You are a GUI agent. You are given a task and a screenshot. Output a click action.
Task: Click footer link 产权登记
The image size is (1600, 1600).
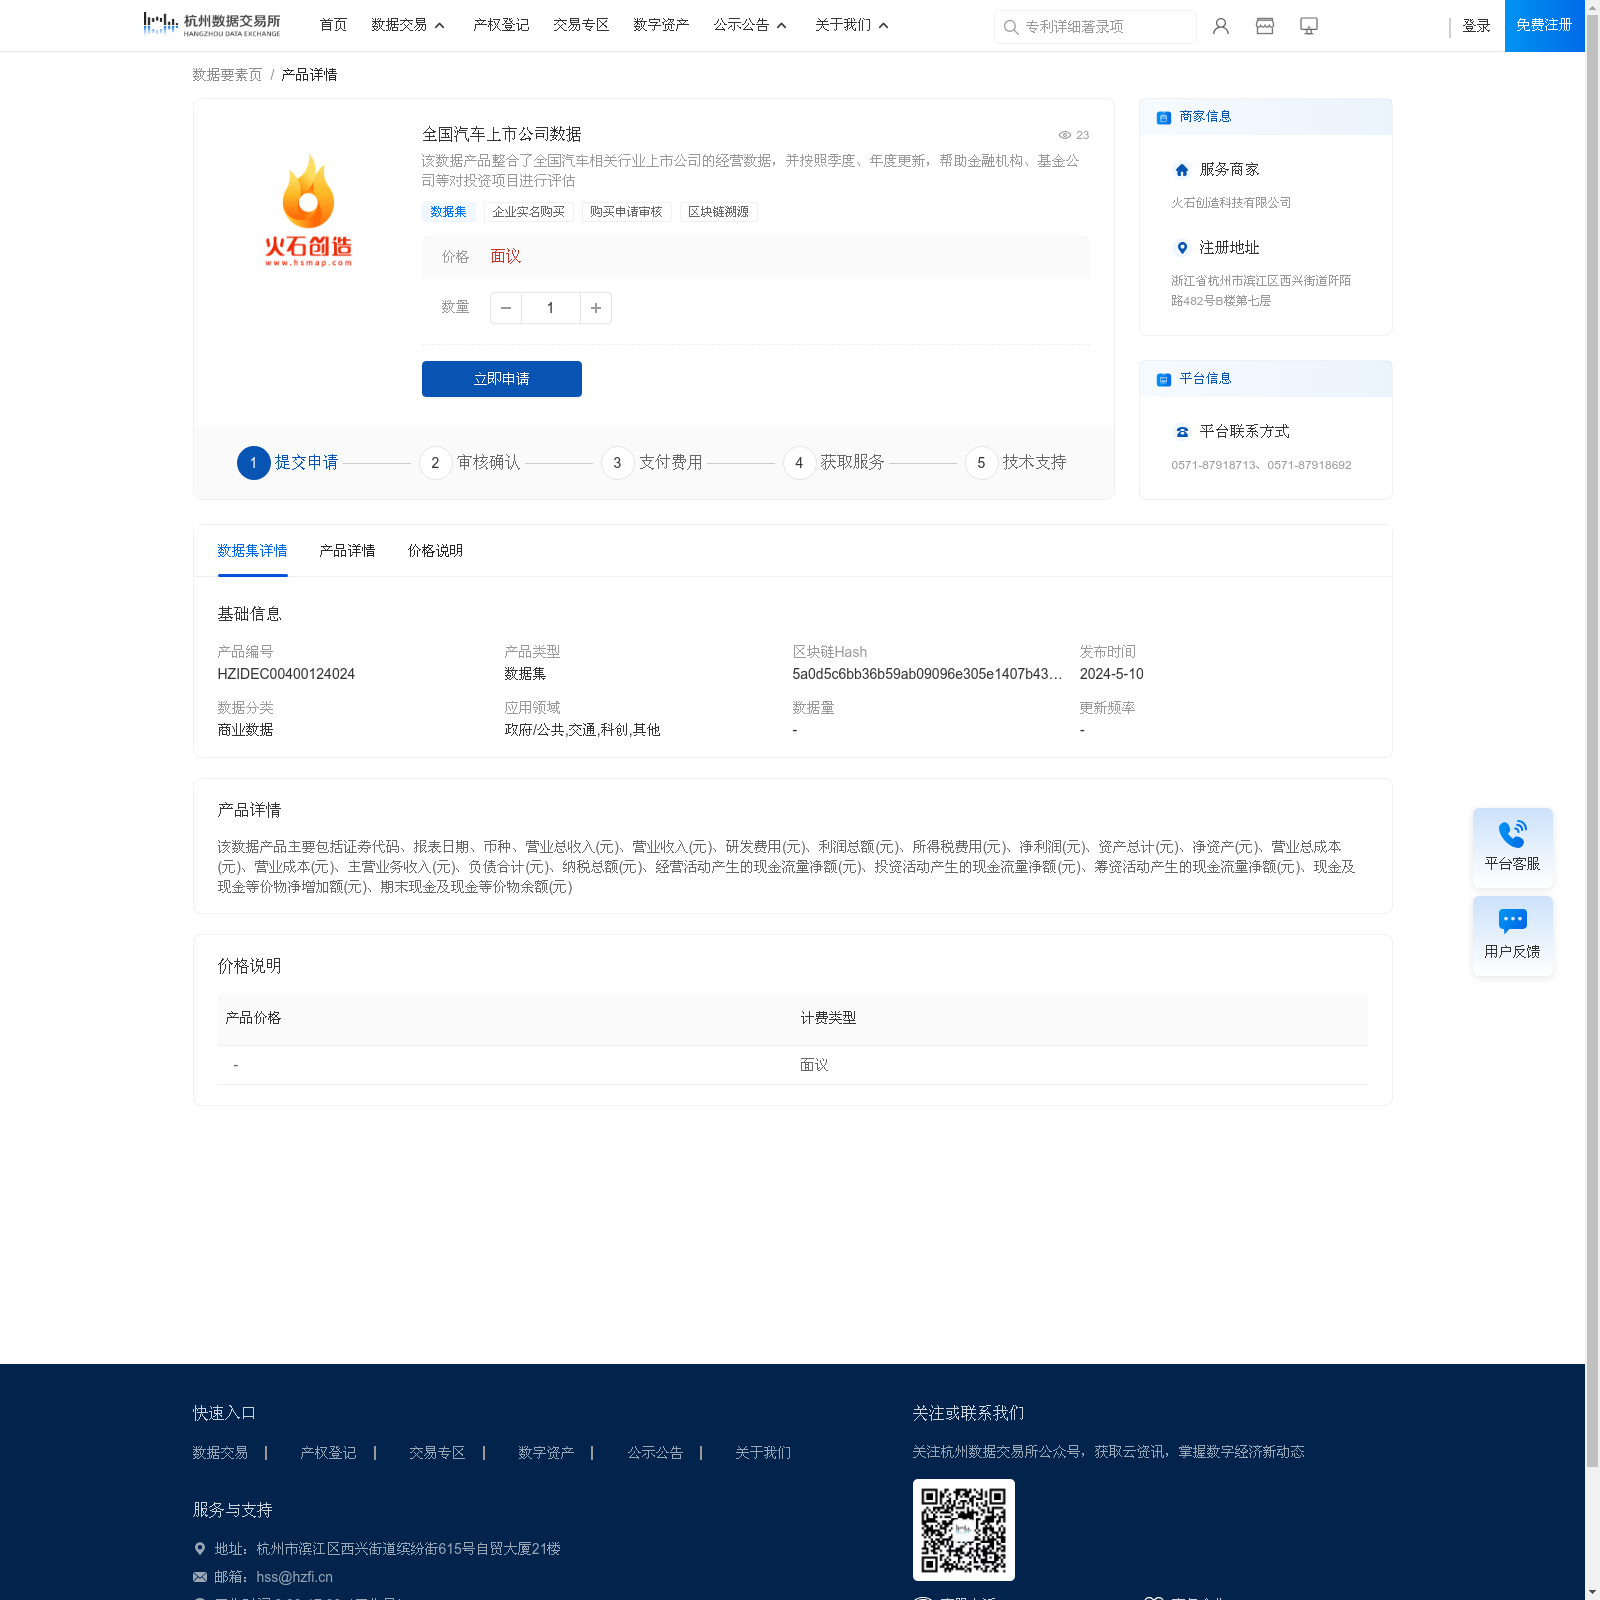click(x=328, y=1453)
